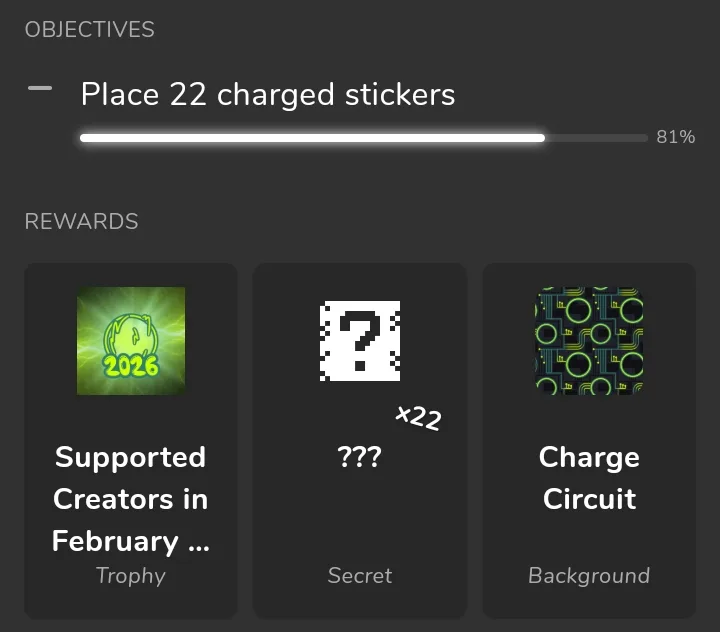Viewport: 720px width, 632px height.
Task: Click the filled portion of the progress bar
Action: click(x=312, y=138)
